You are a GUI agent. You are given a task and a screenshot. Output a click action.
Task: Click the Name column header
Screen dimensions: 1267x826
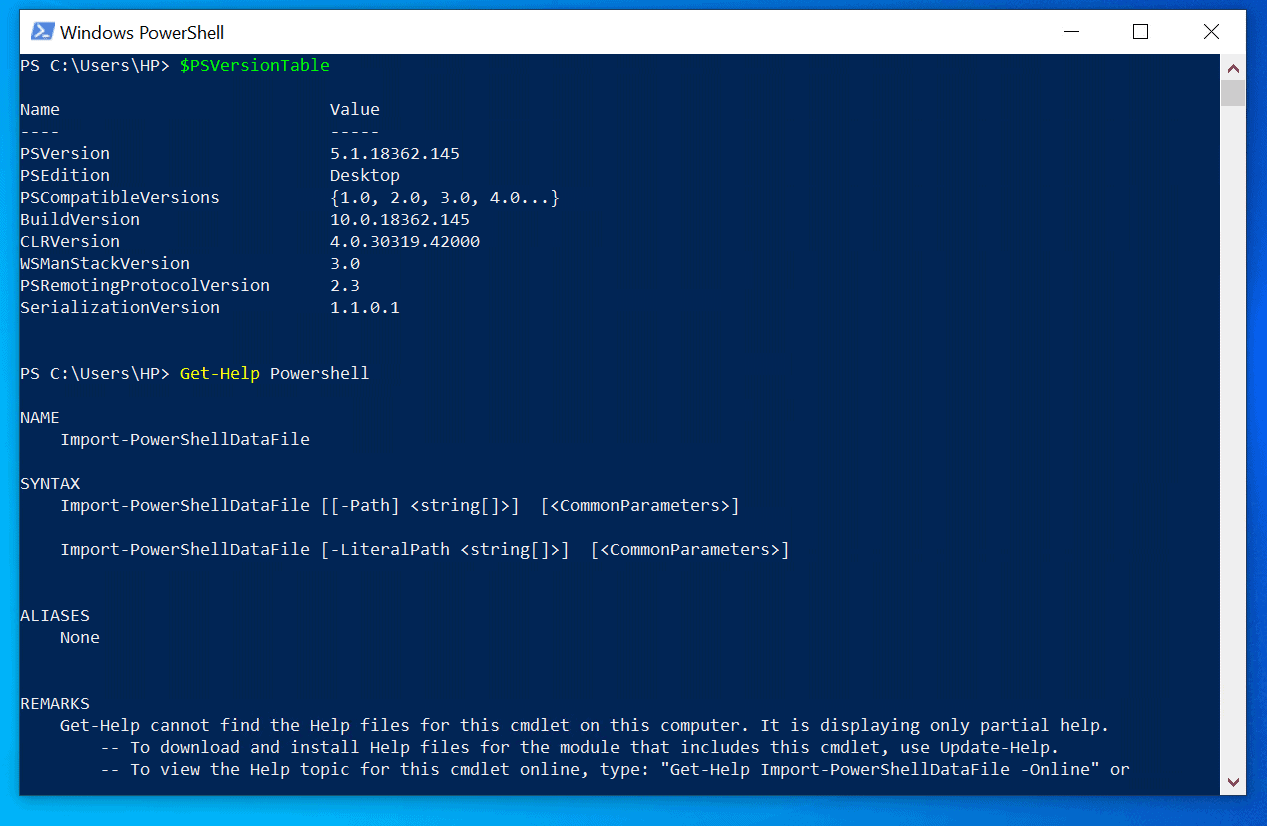[x=40, y=110]
